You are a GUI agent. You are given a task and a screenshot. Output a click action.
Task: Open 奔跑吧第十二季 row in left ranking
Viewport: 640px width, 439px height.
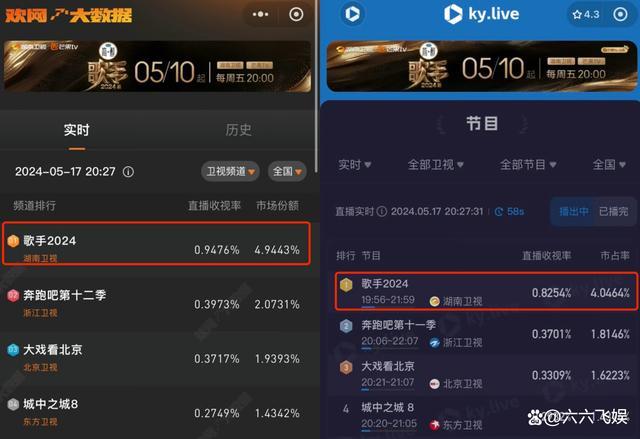click(x=155, y=304)
